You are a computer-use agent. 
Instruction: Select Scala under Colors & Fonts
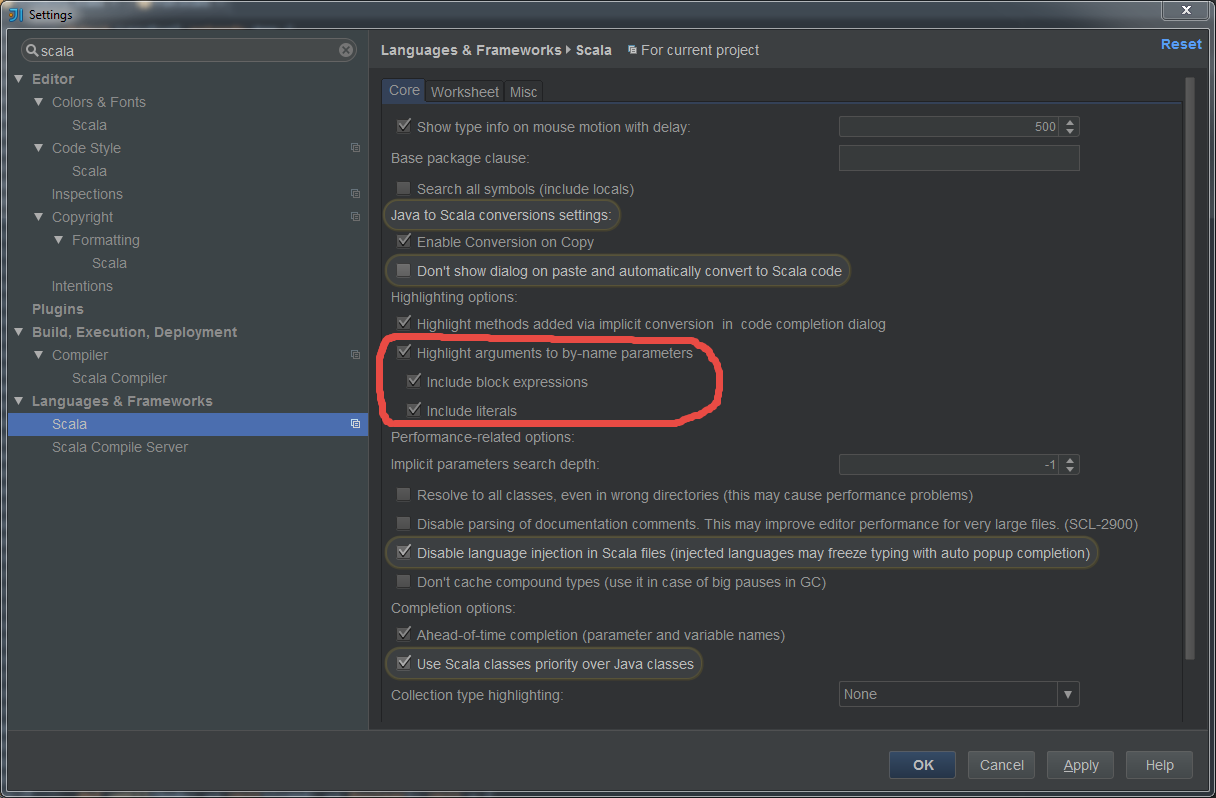(x=89, y=125)
